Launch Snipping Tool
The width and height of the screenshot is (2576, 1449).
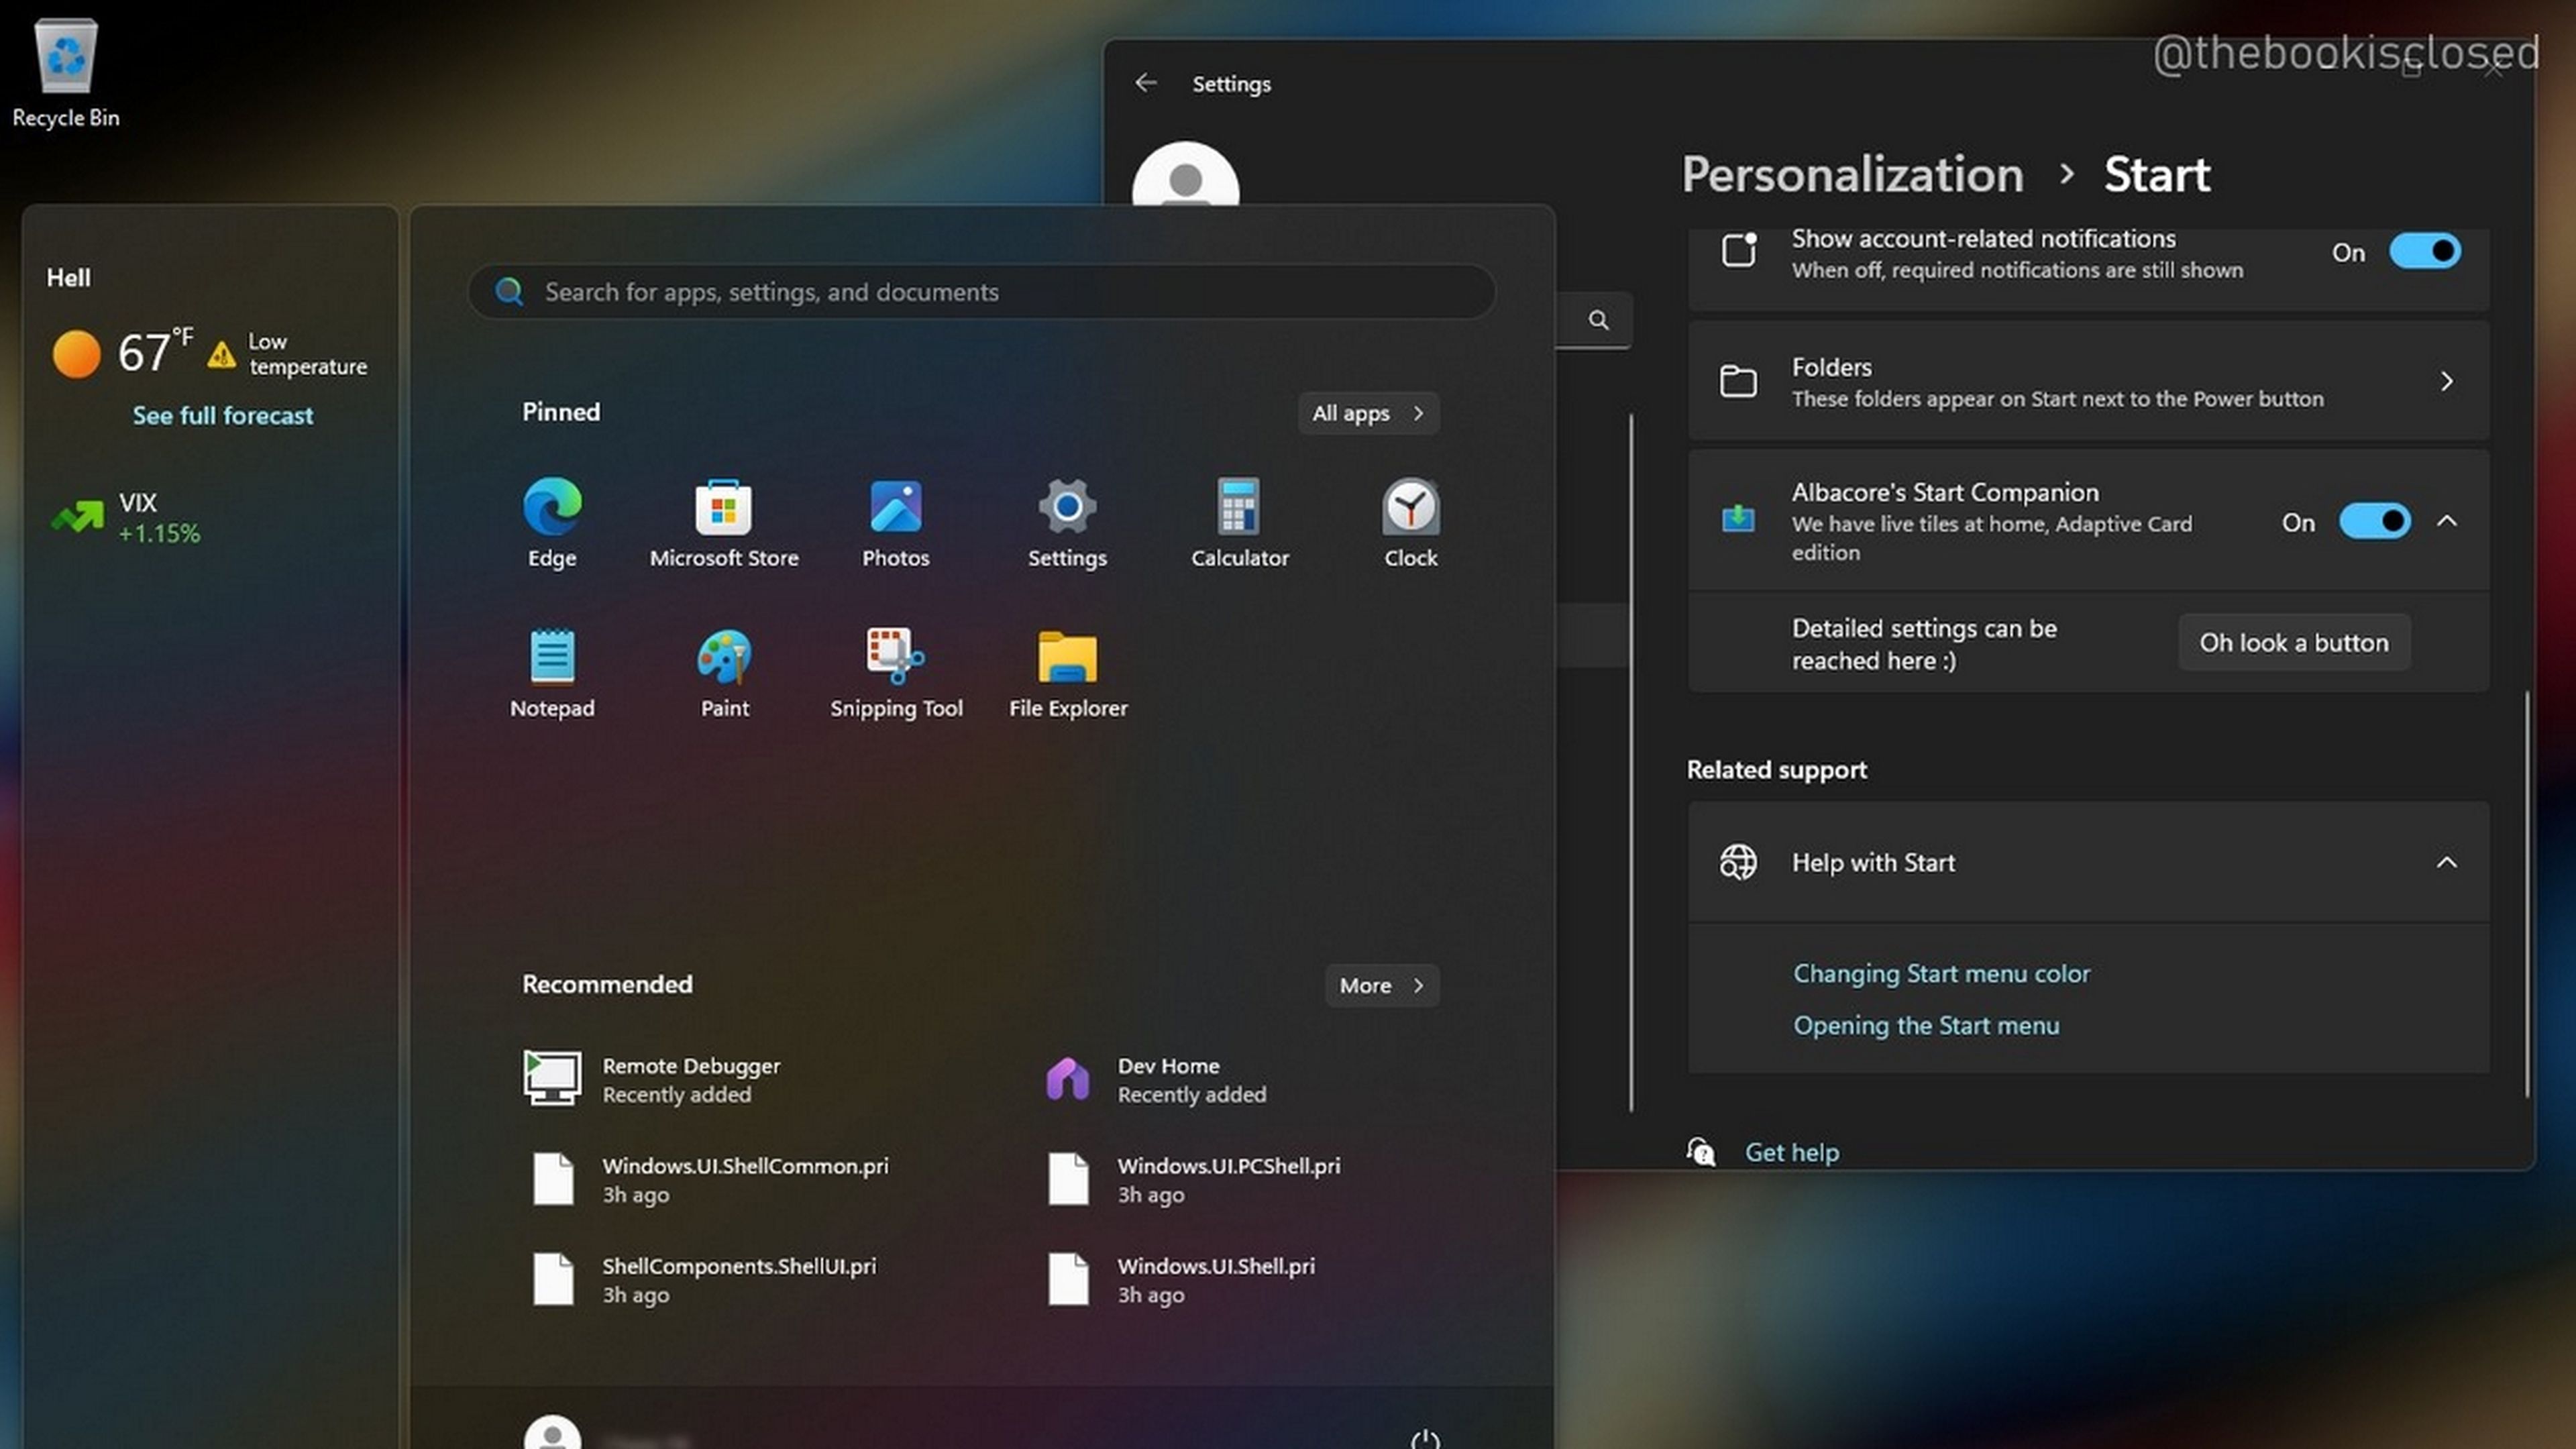coord(896,673)
